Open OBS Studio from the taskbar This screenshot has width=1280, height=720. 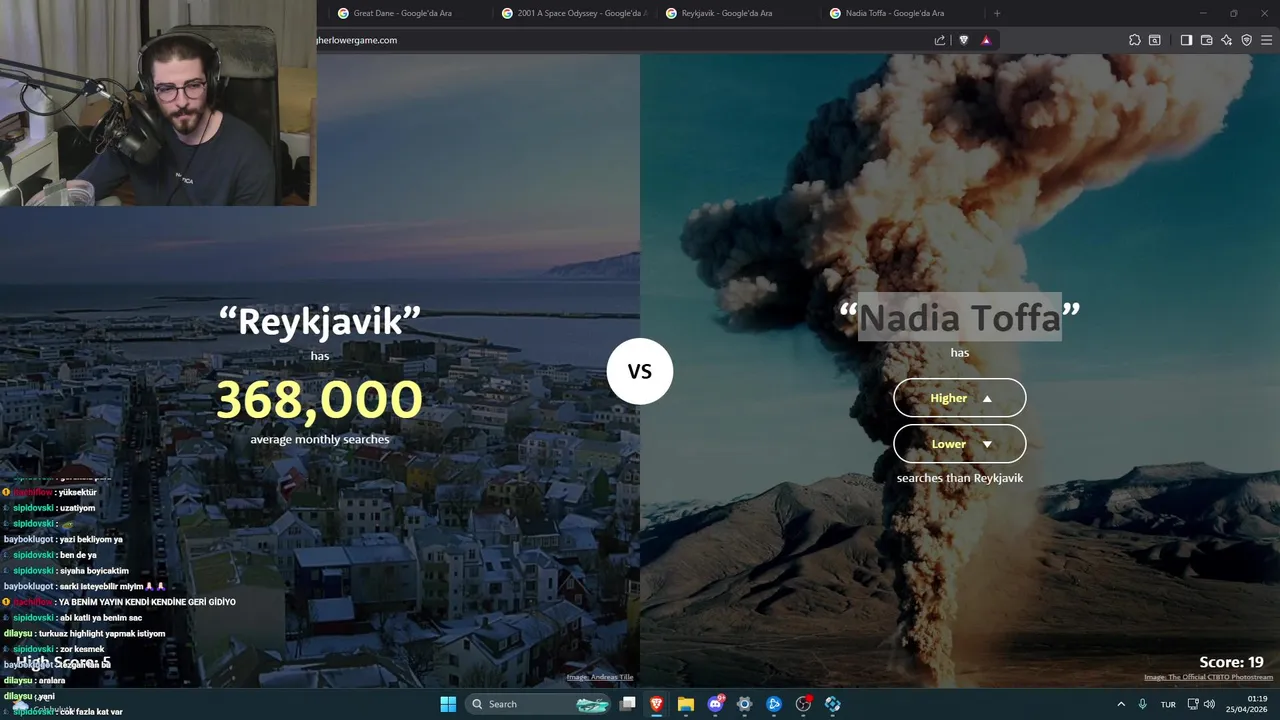click(x=803, y=704)
